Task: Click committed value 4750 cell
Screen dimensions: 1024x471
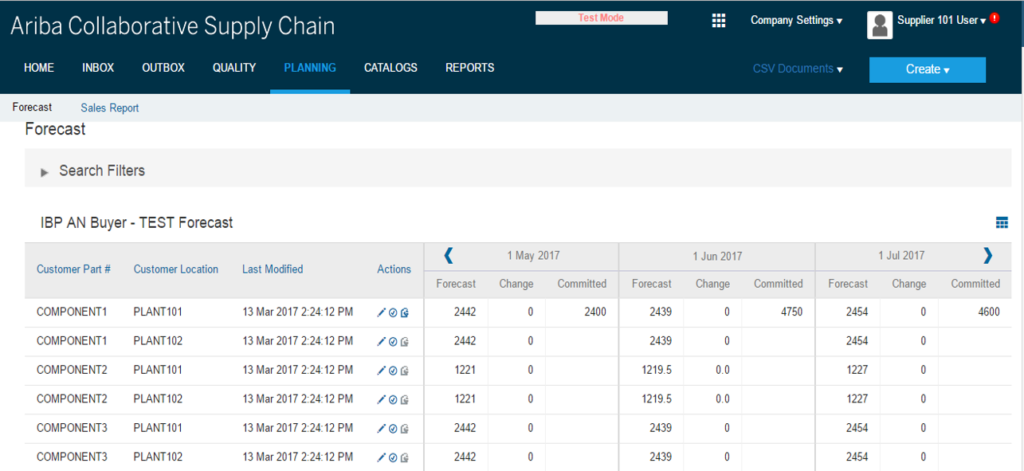Action: 790,312
